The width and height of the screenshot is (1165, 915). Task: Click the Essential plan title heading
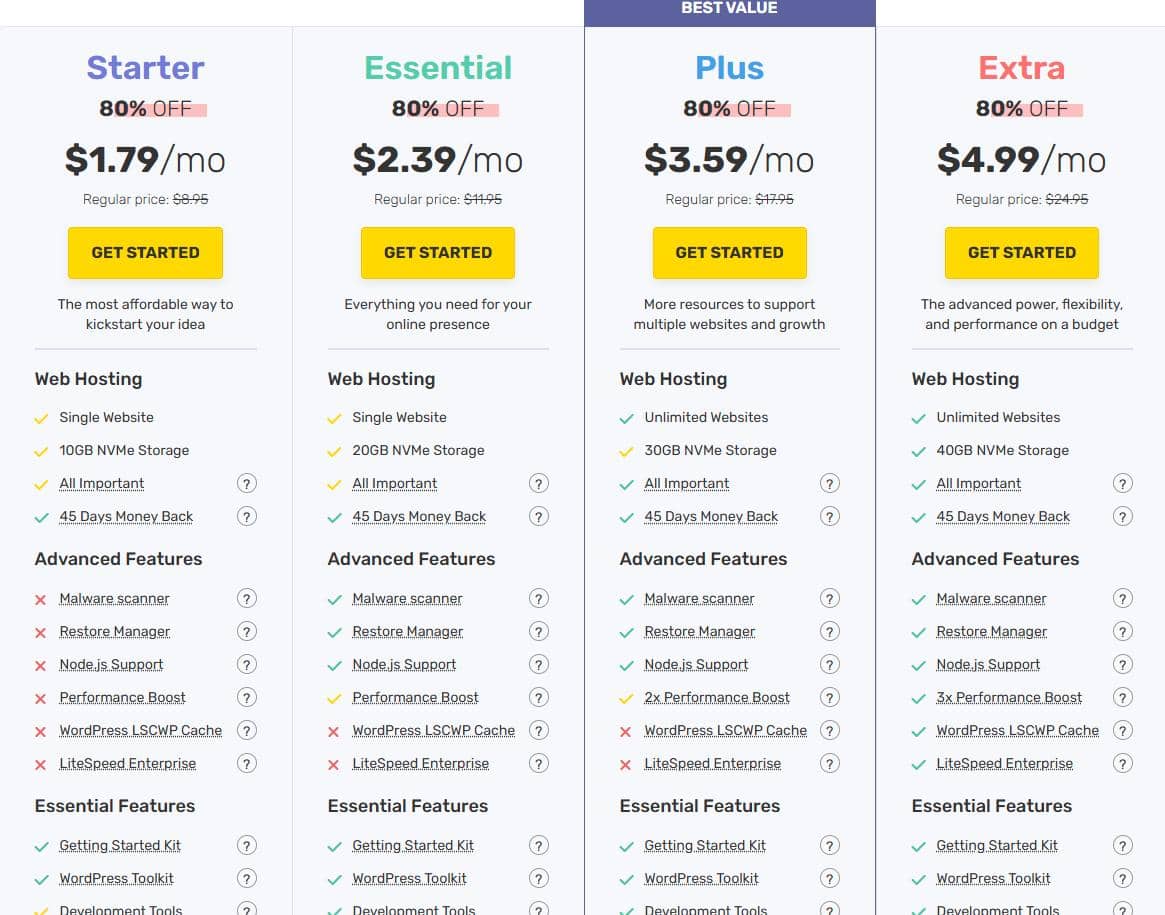coord(438,68)
